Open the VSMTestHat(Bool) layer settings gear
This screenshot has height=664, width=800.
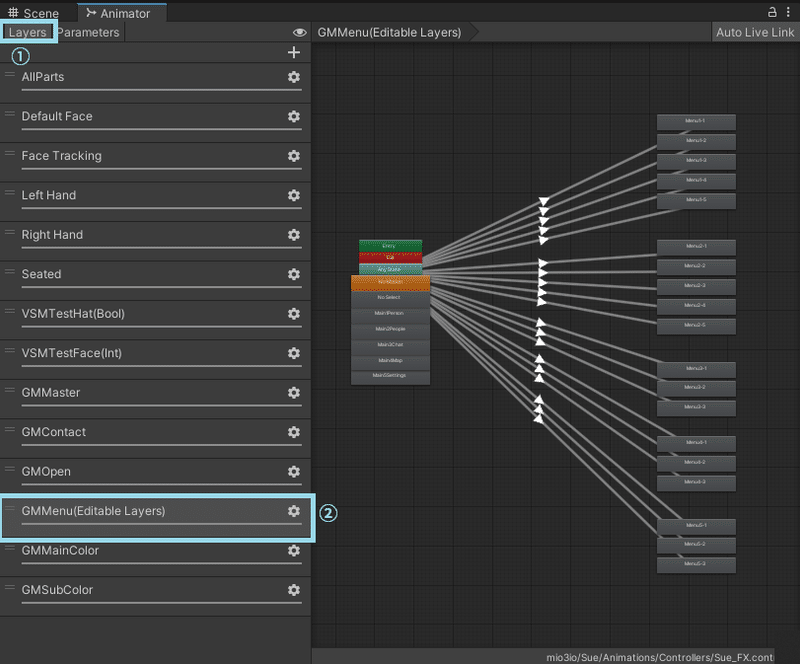point(293,314)
